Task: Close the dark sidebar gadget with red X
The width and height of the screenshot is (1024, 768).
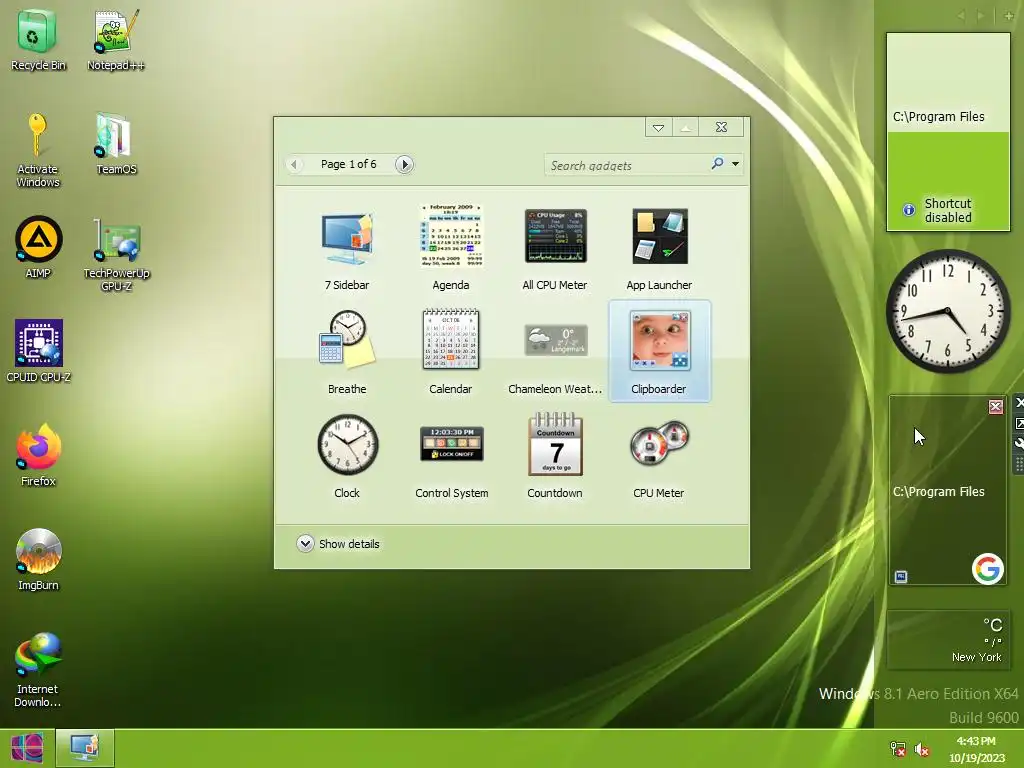Action: tap(995, 407)
